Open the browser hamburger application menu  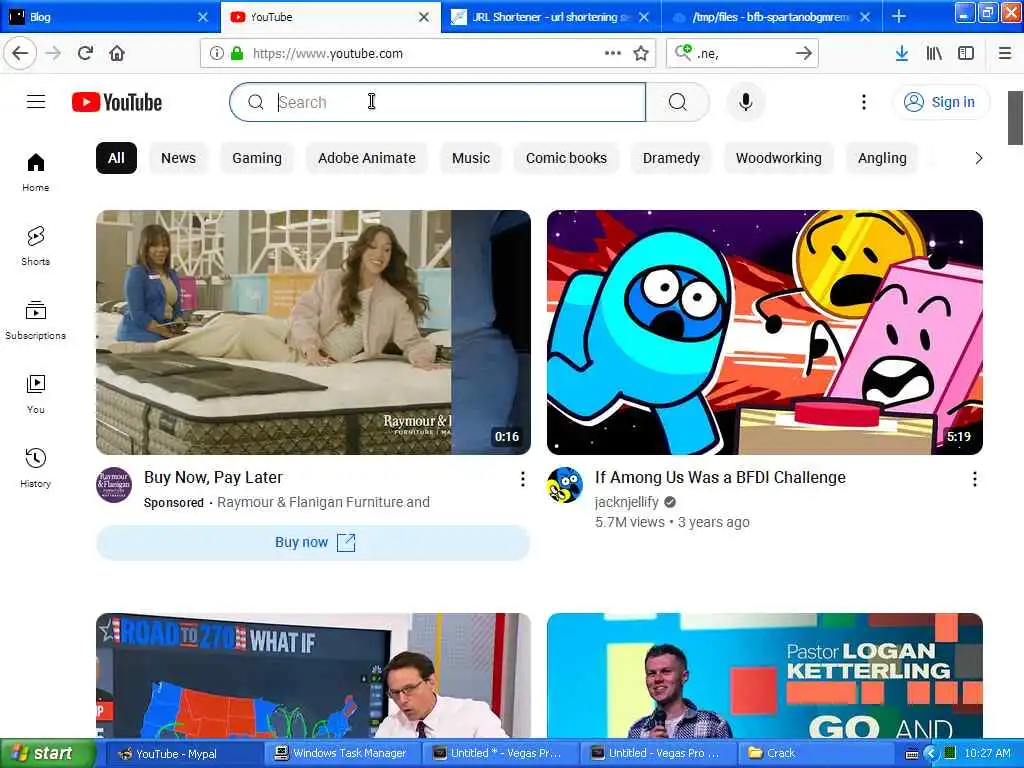point(1005,53)
